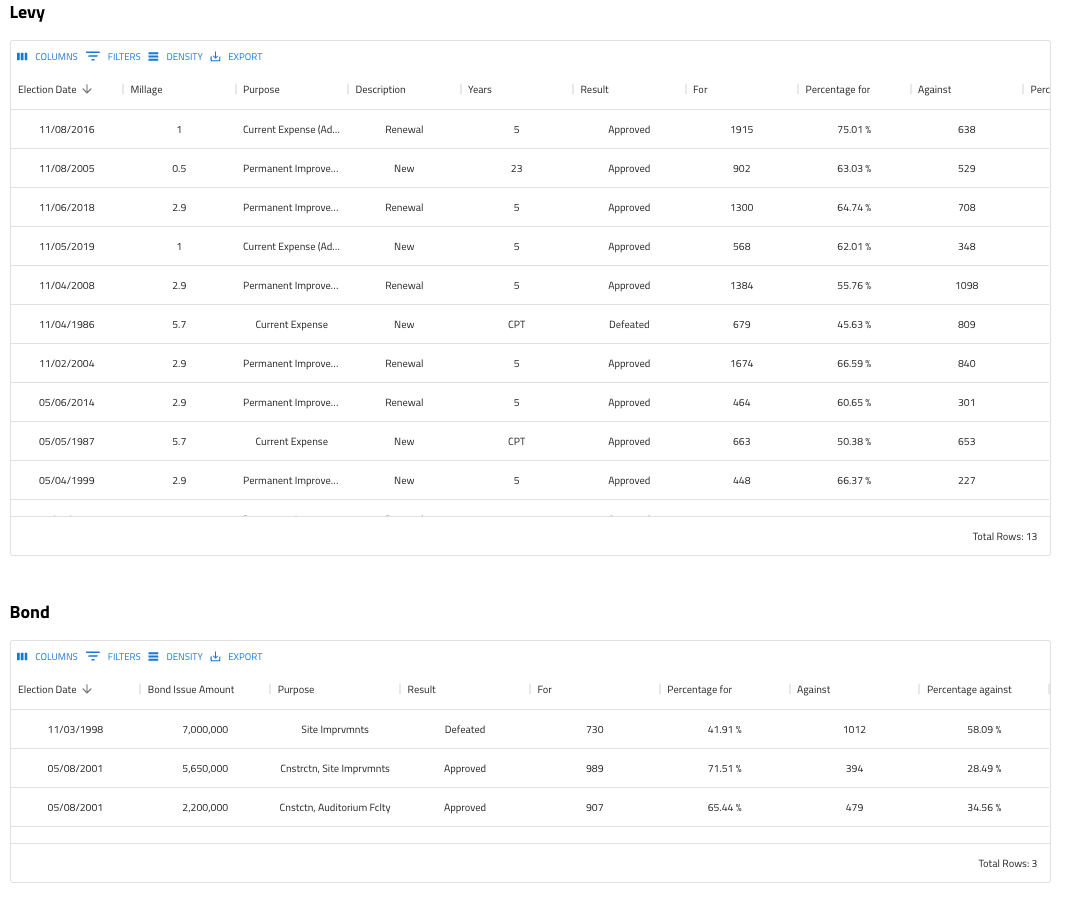
Task: Sort Bond table by Bond Issue Amount
Action: 190,690
